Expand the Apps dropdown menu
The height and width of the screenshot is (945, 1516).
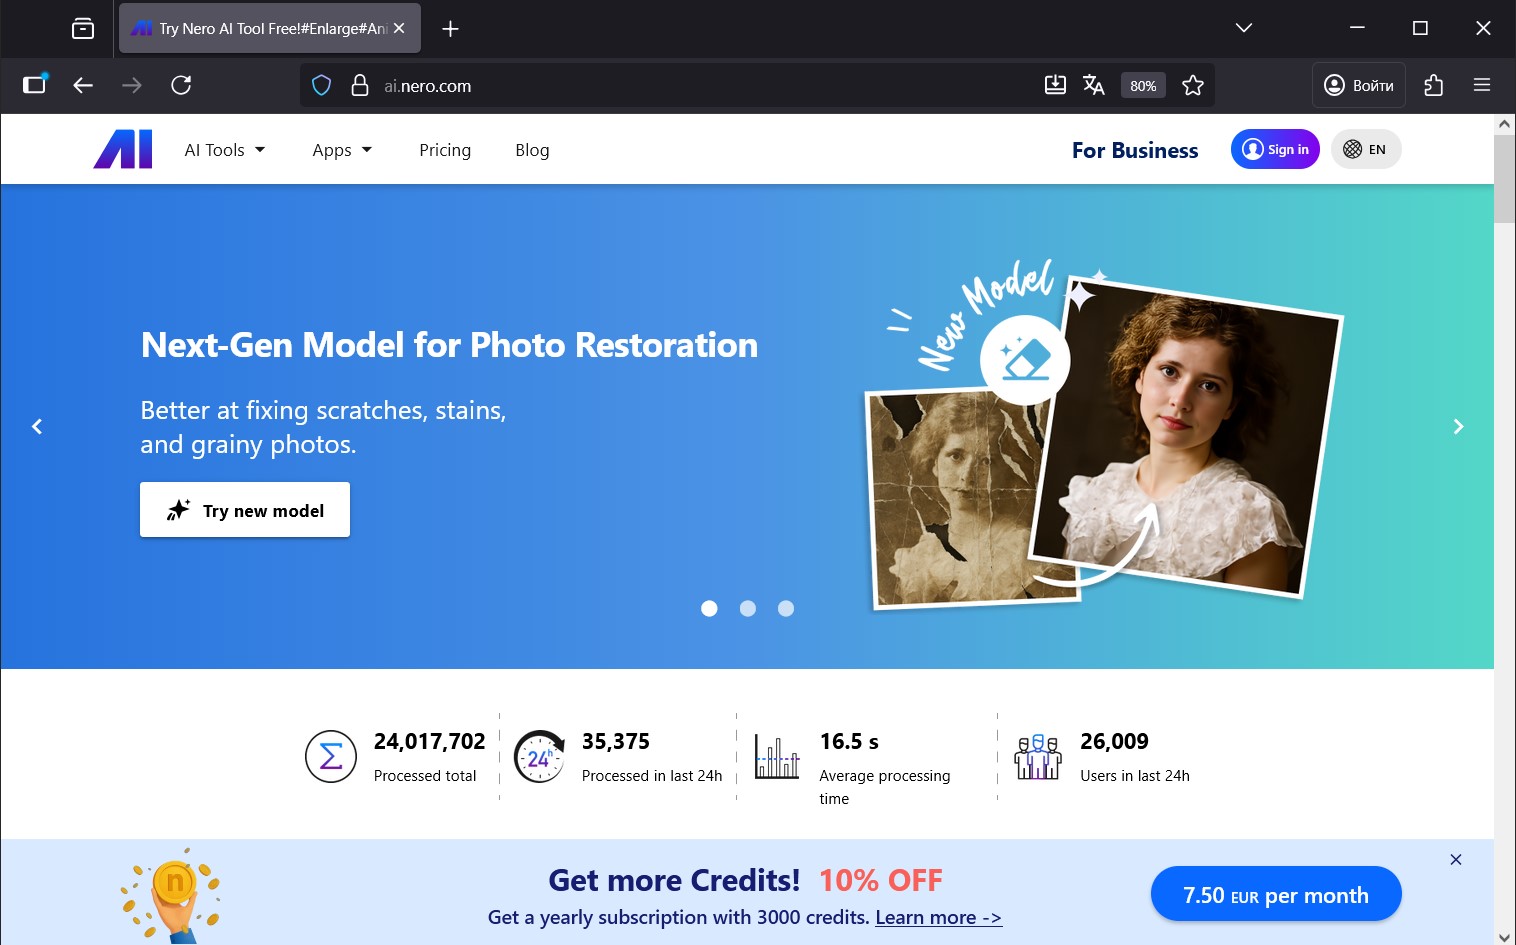pos(342,150)
